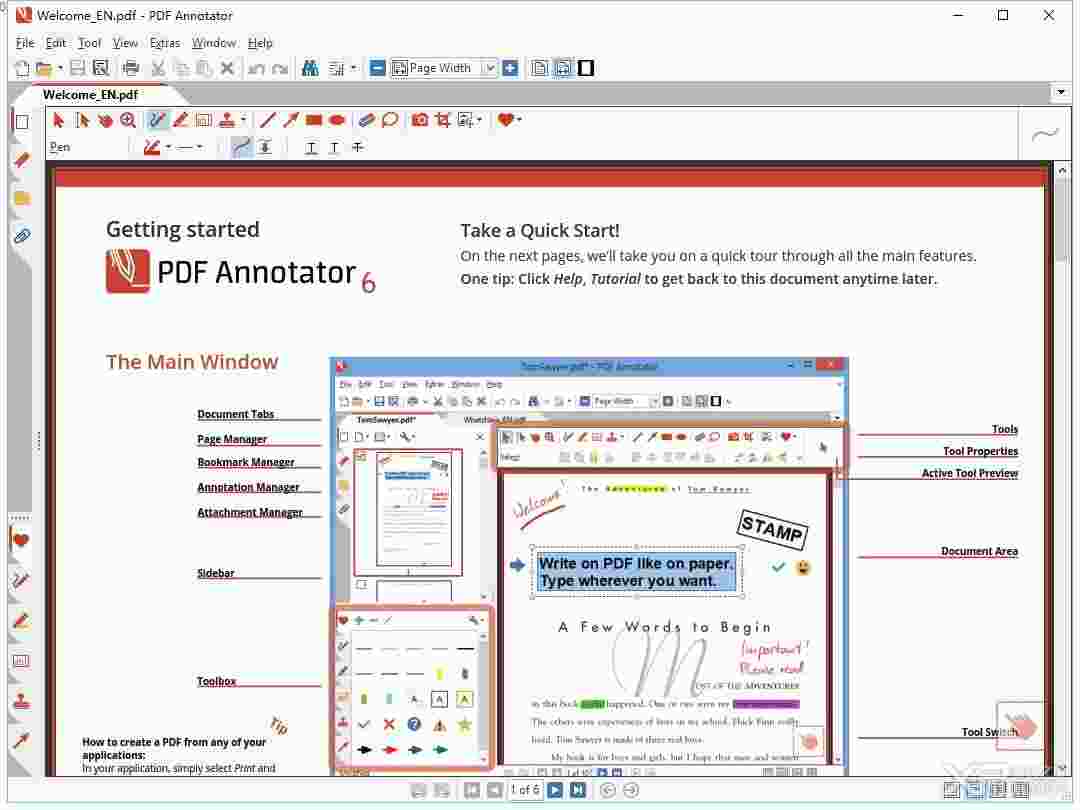This screenshot has height=810, width=1080.
Task: Click the active tool preview box
Action: [1044, 134]
